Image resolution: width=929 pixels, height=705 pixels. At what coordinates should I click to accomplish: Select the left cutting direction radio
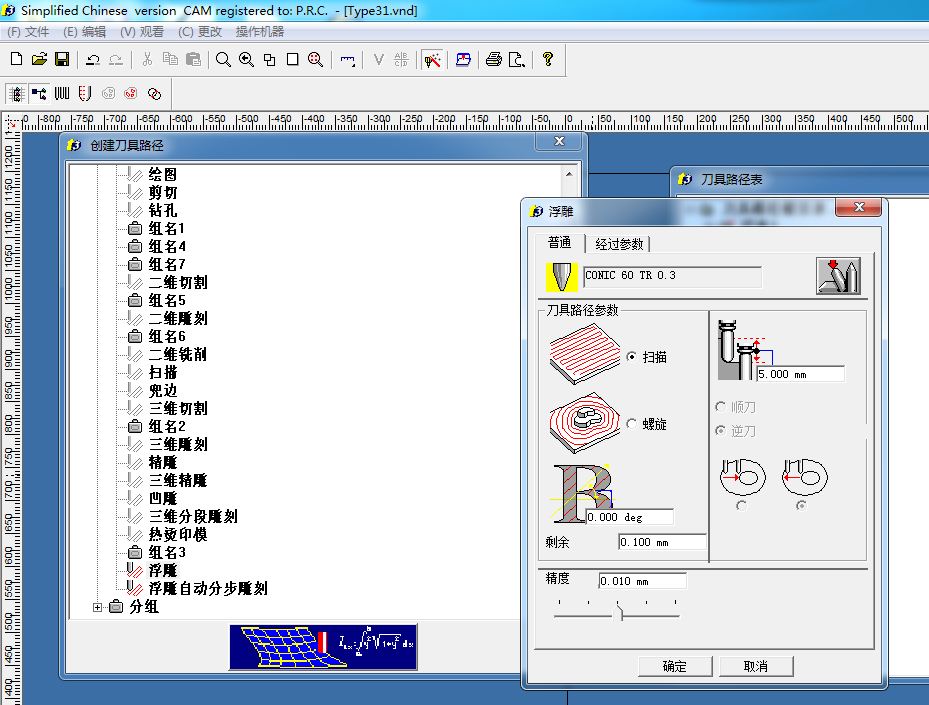(741, 505)
